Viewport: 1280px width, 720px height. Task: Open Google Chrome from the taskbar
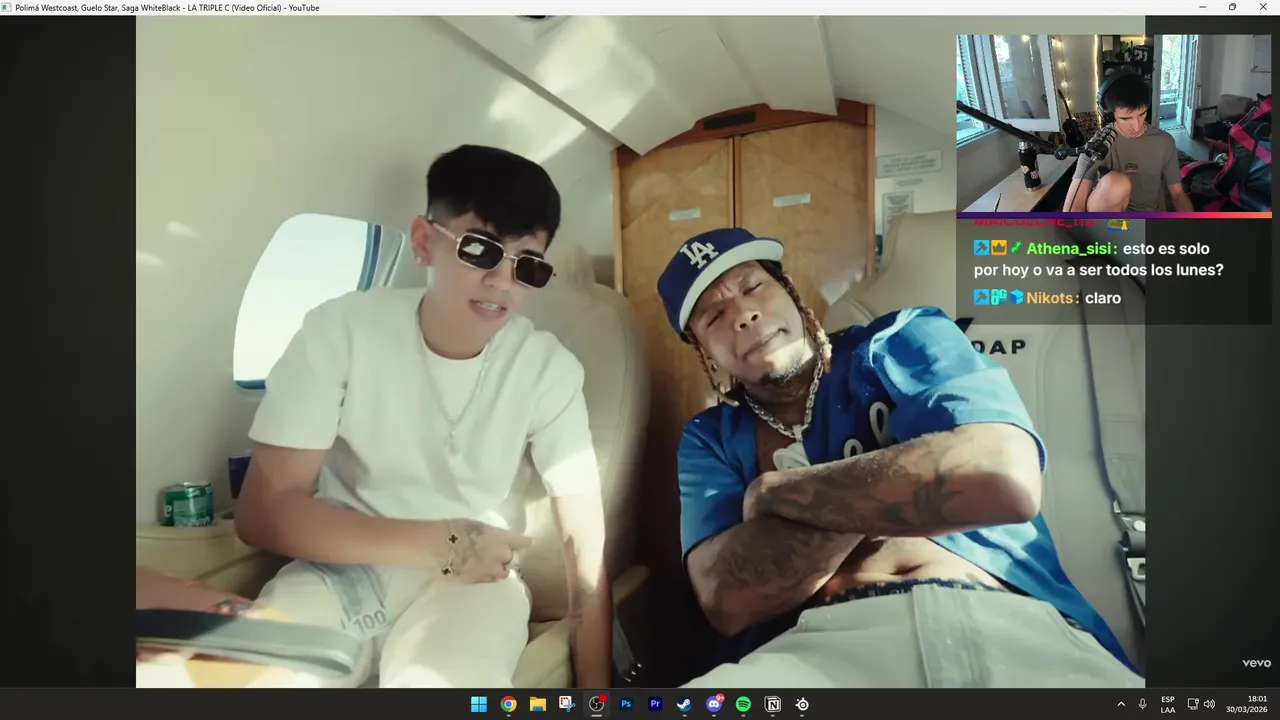click(x=508, y=704)
